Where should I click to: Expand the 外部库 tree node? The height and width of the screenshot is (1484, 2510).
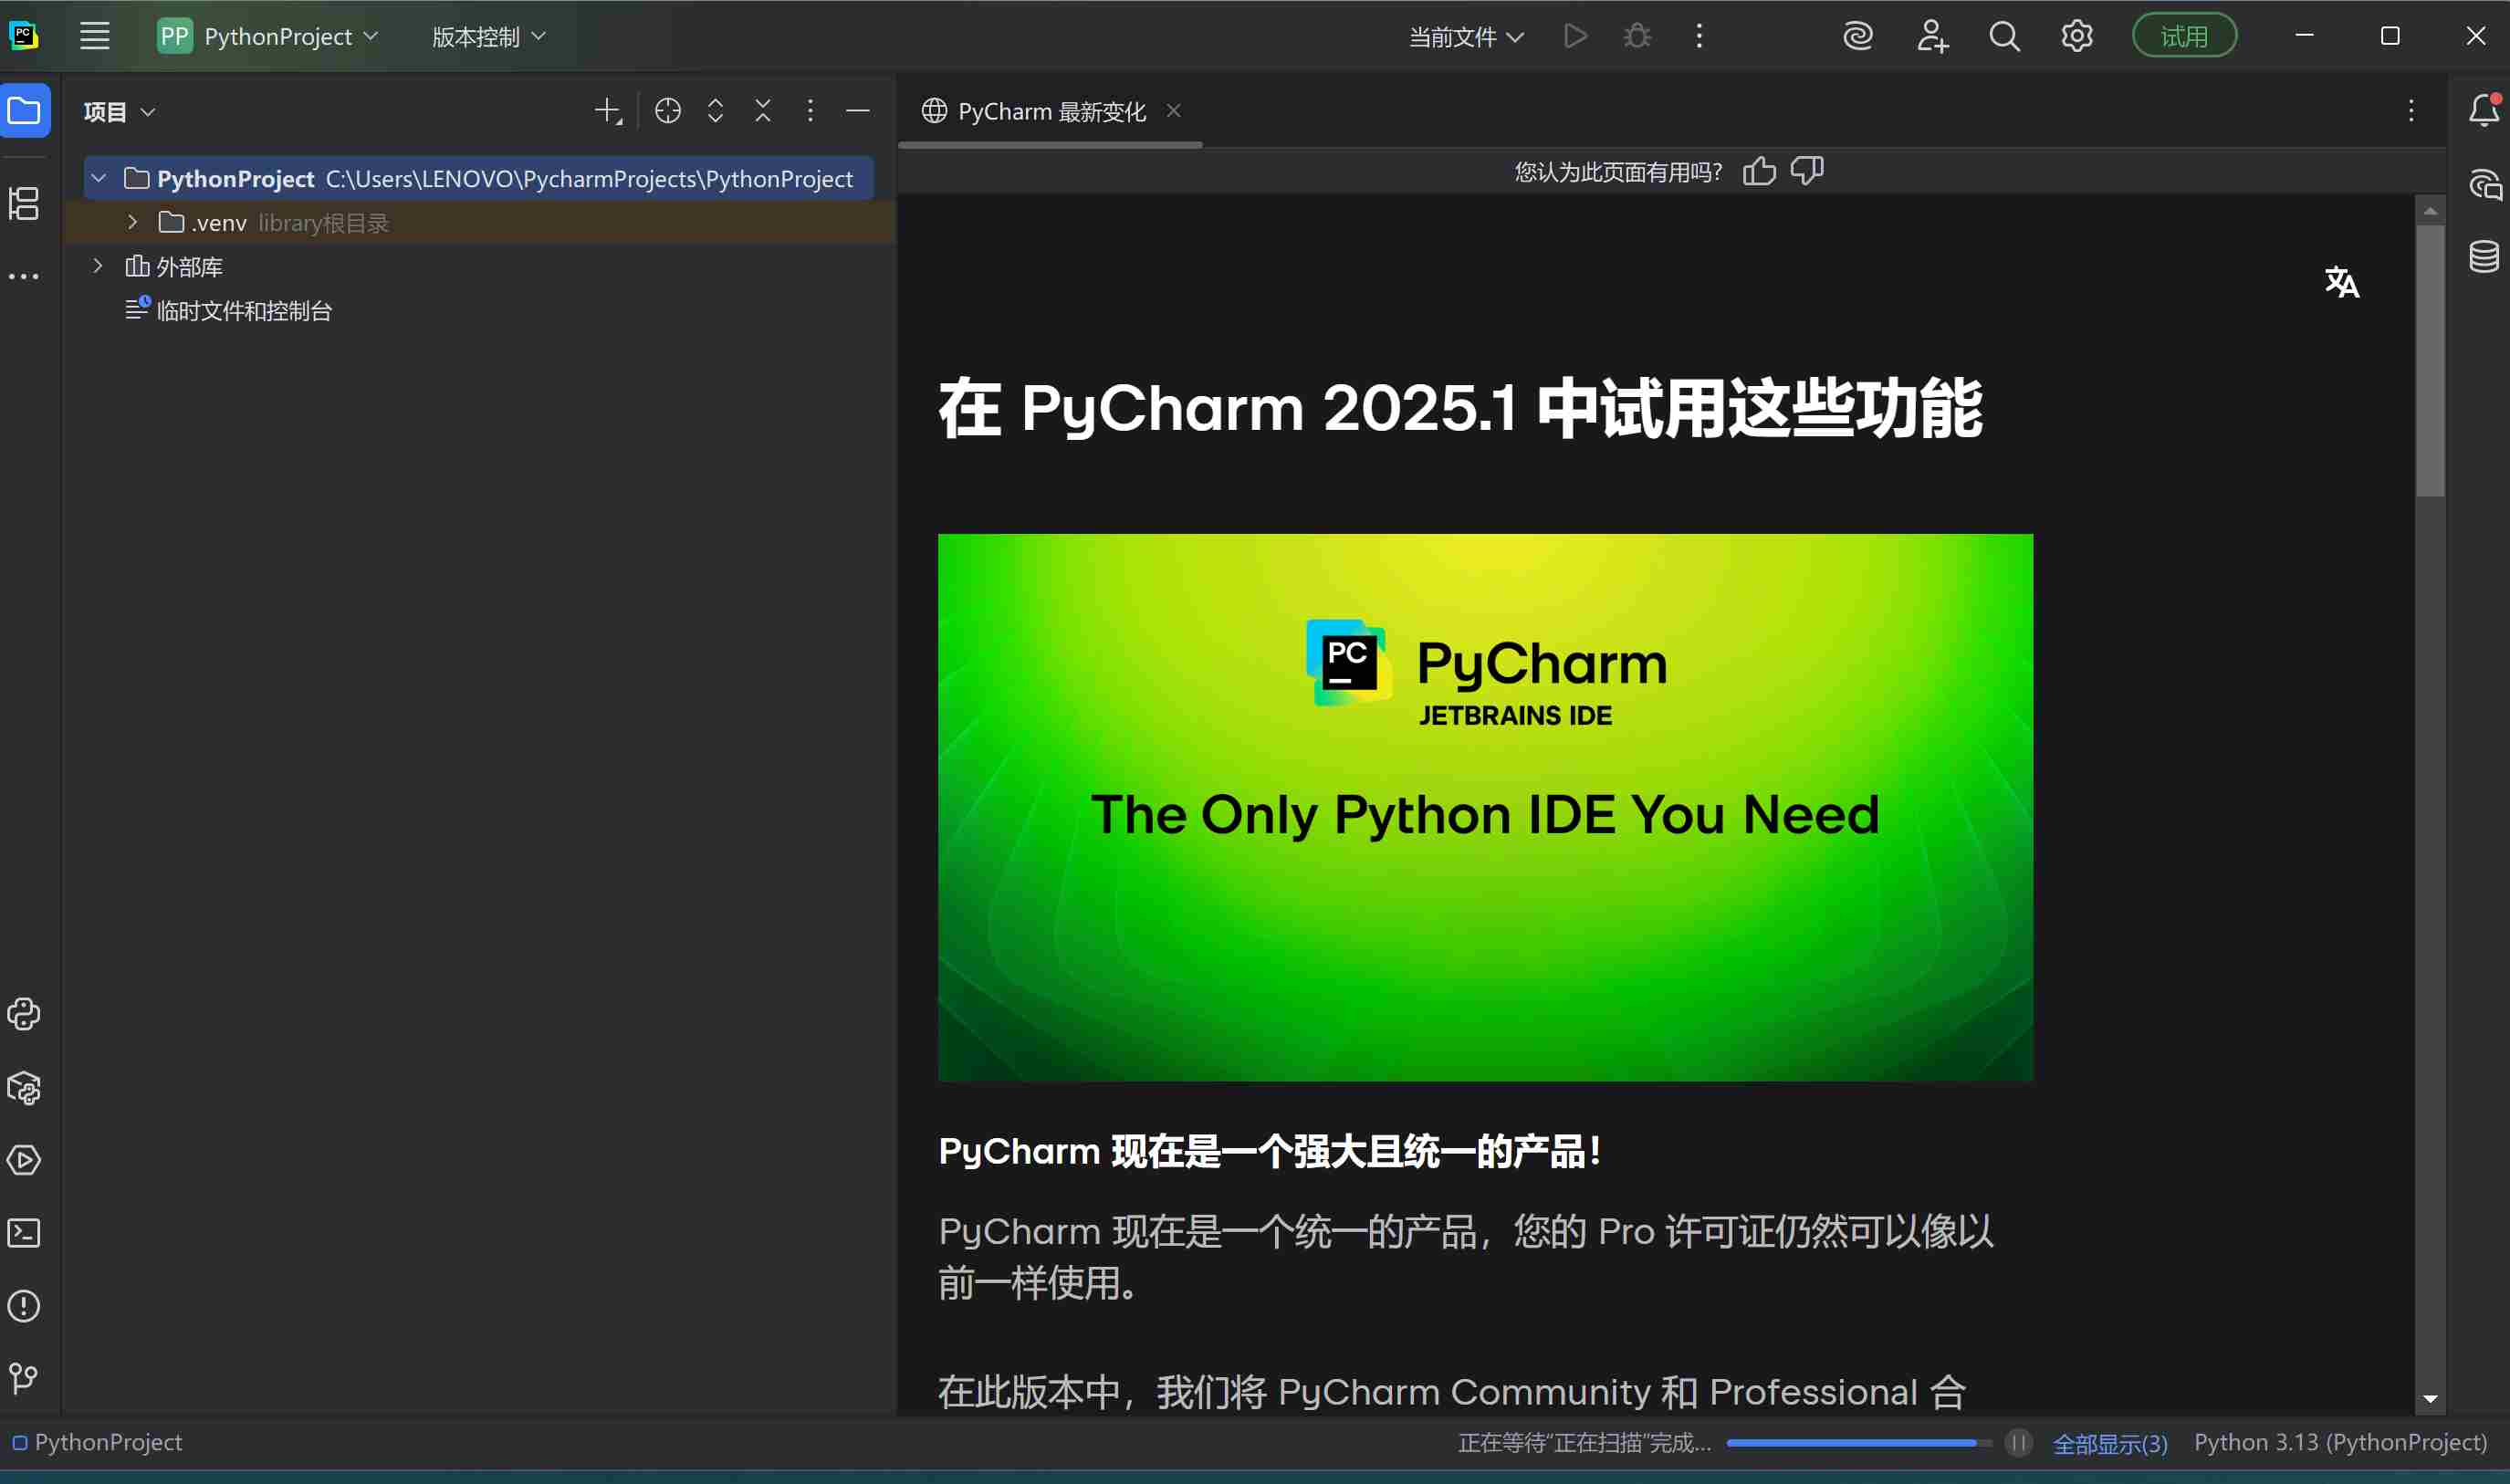click(x=97, y=265)
